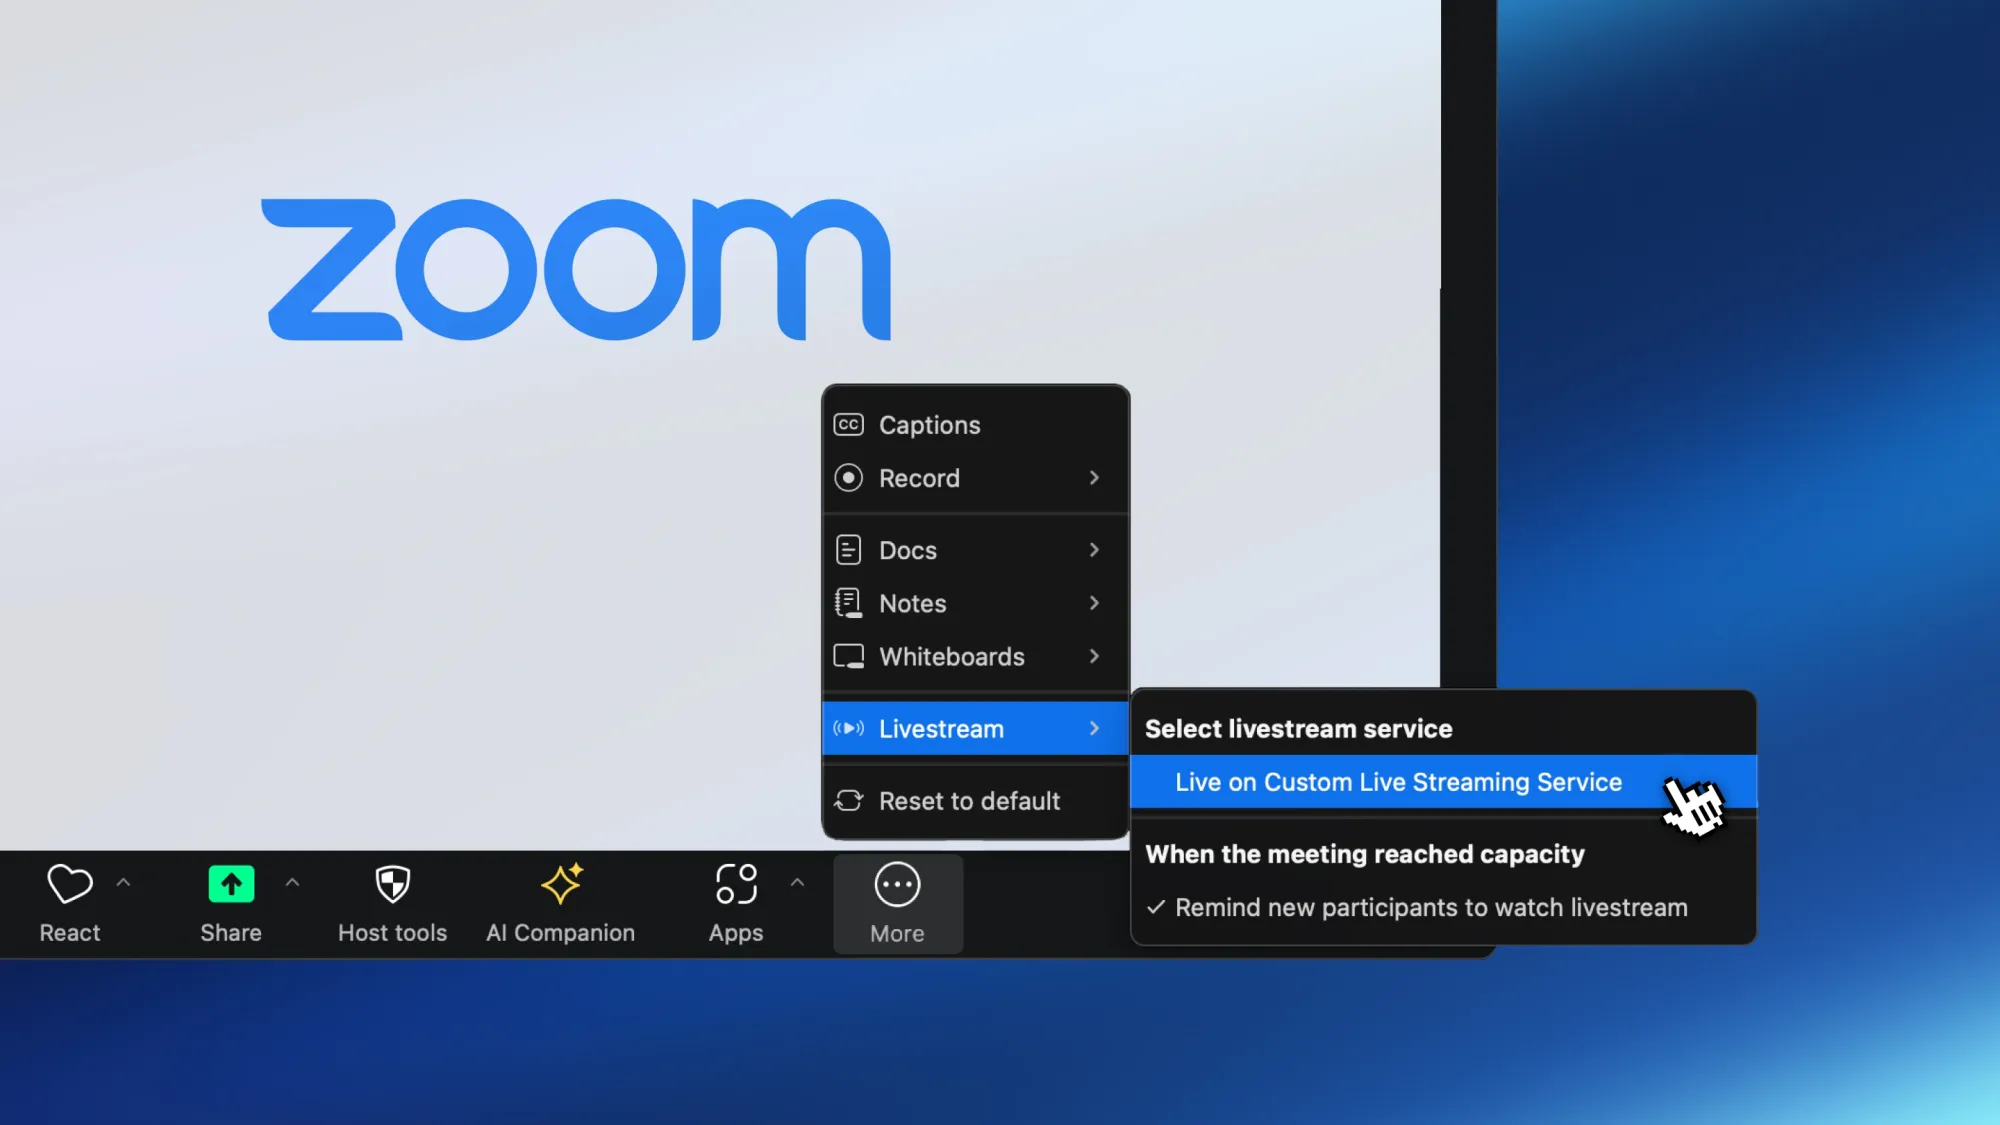Enable Live on Custom Live Streaming Service
The height and width of the screenshot is (1125, 2000).
coord(1397,782)
